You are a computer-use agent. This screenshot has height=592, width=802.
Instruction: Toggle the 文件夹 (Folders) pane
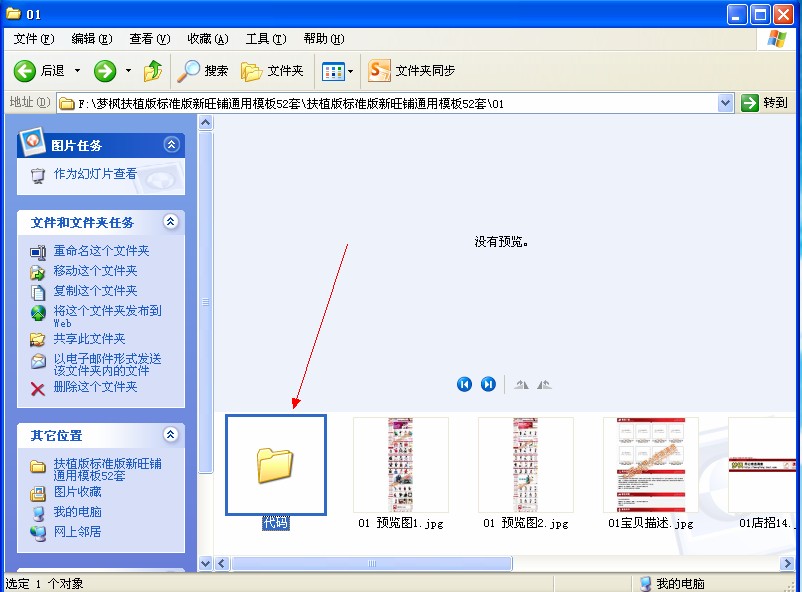(272, 71)
